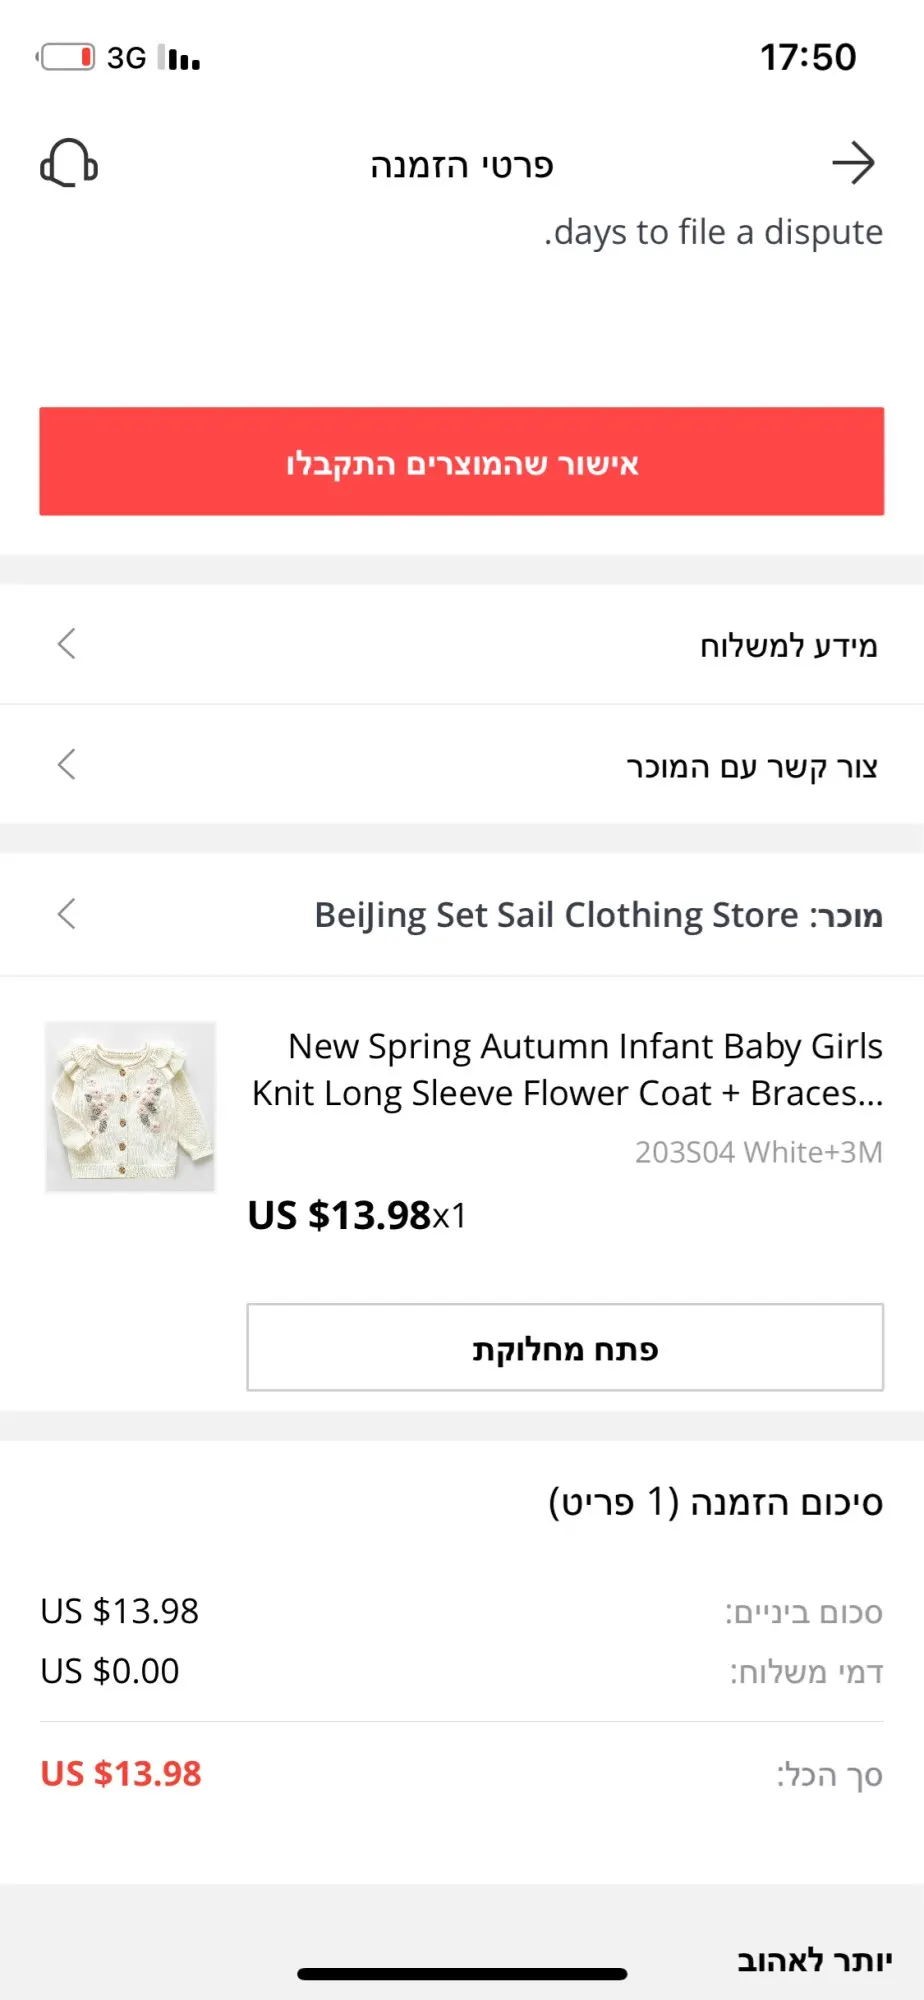Image resolution: width=924 pixels, height=2000 pixels.
Task: Click the chevron on the מידע למשלוח row
Action: click(66, 644)
